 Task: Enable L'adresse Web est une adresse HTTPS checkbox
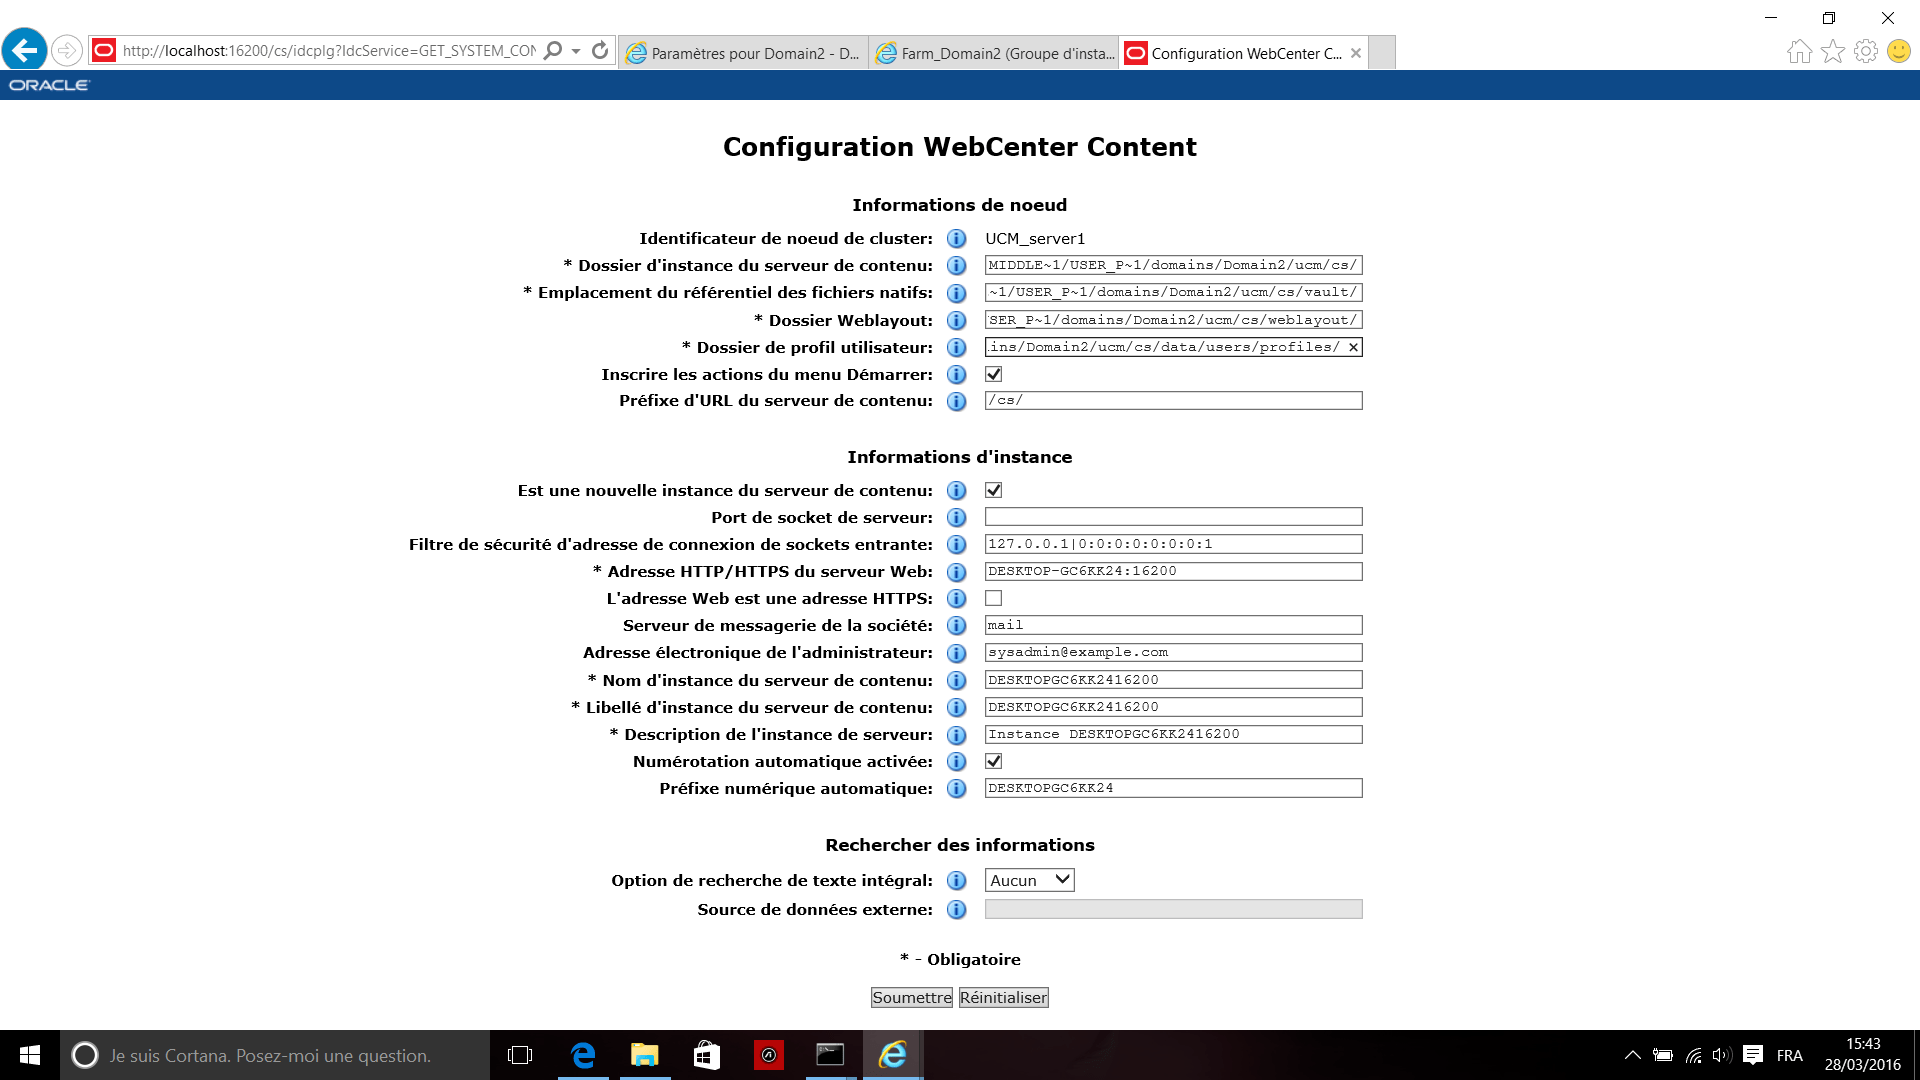pyautogui.click(x=993, y=598)
